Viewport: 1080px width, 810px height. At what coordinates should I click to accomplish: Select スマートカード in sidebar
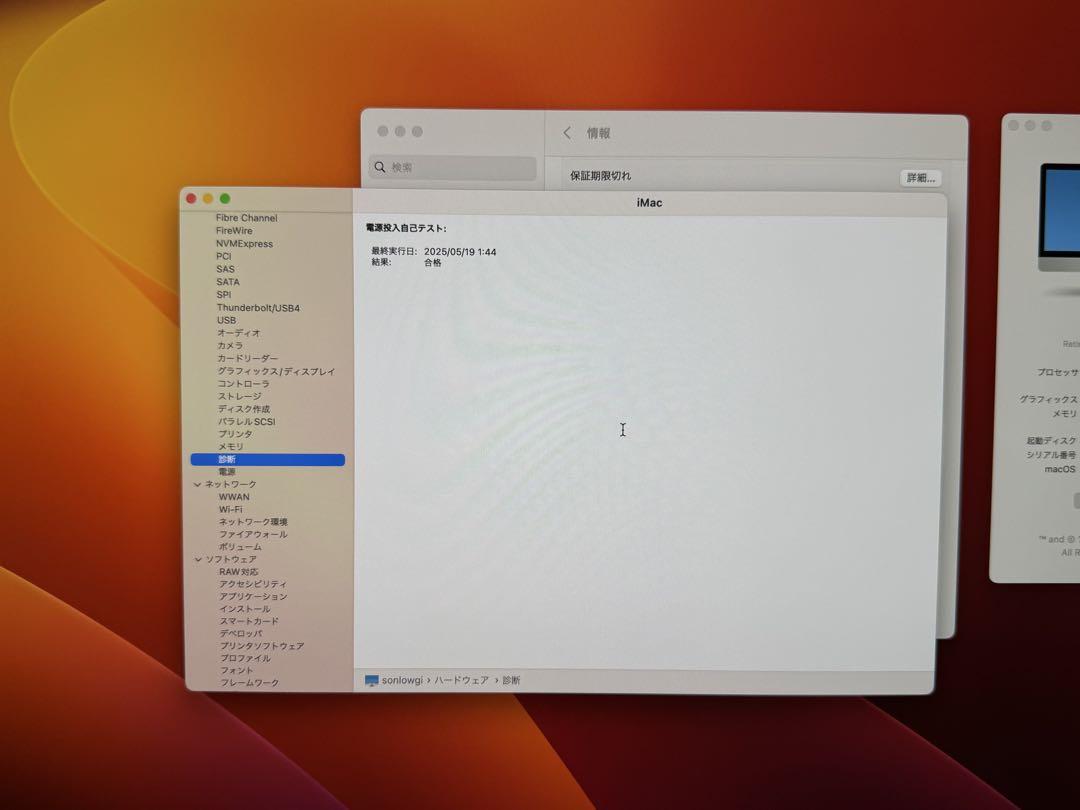click(249, 621)
